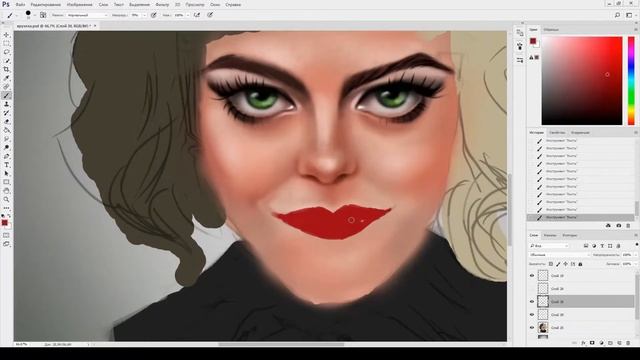Screen dimensions: 640x360
Task: Select the History Brush tool
Action: (6, 113)
